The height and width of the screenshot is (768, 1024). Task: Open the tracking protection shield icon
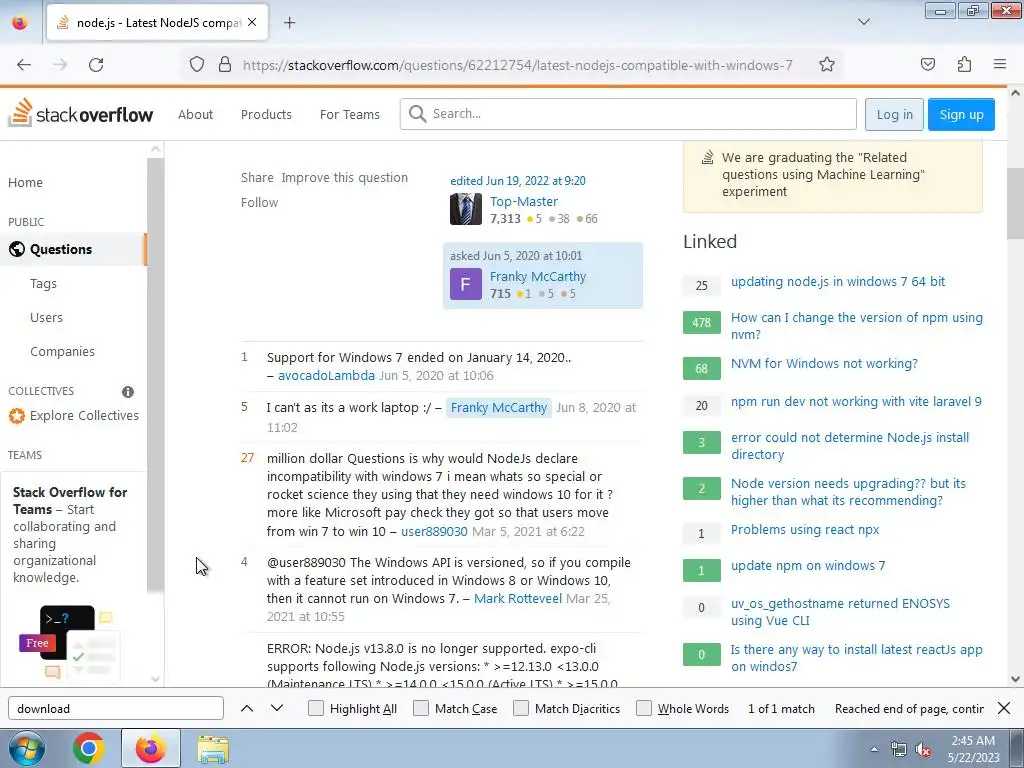[197, 65]
